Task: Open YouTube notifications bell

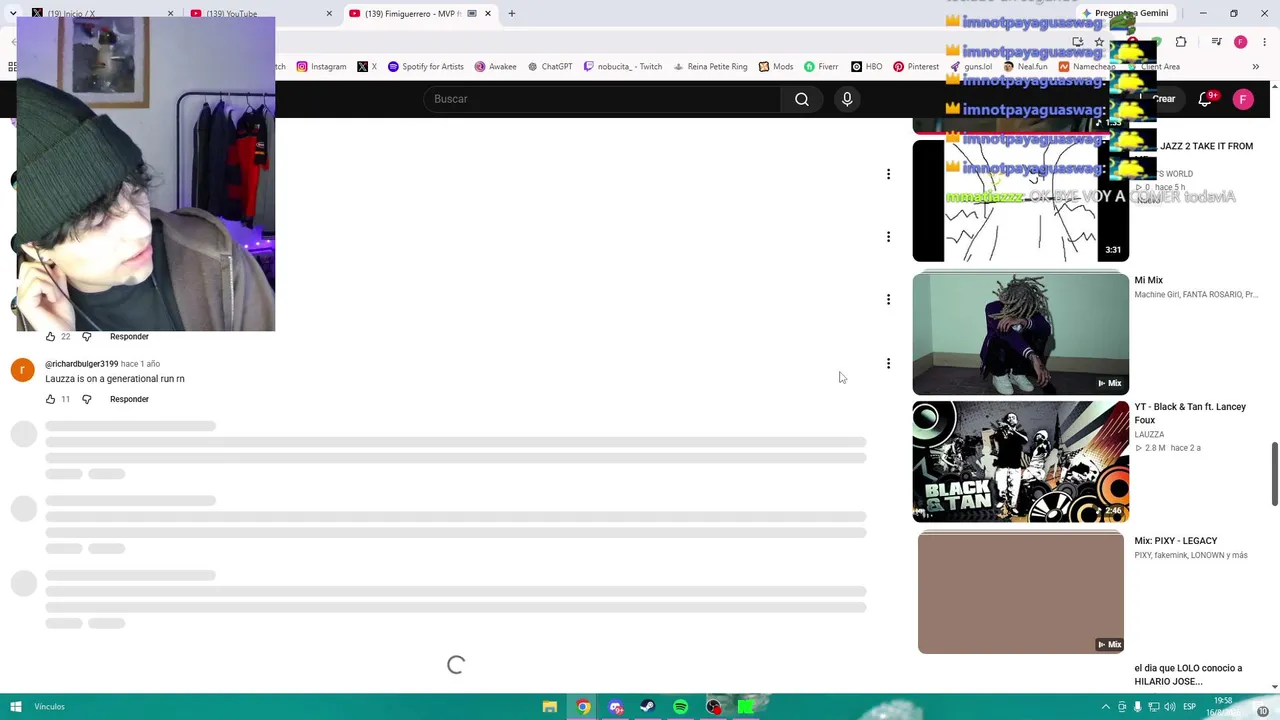Action: click(1205, 99)
